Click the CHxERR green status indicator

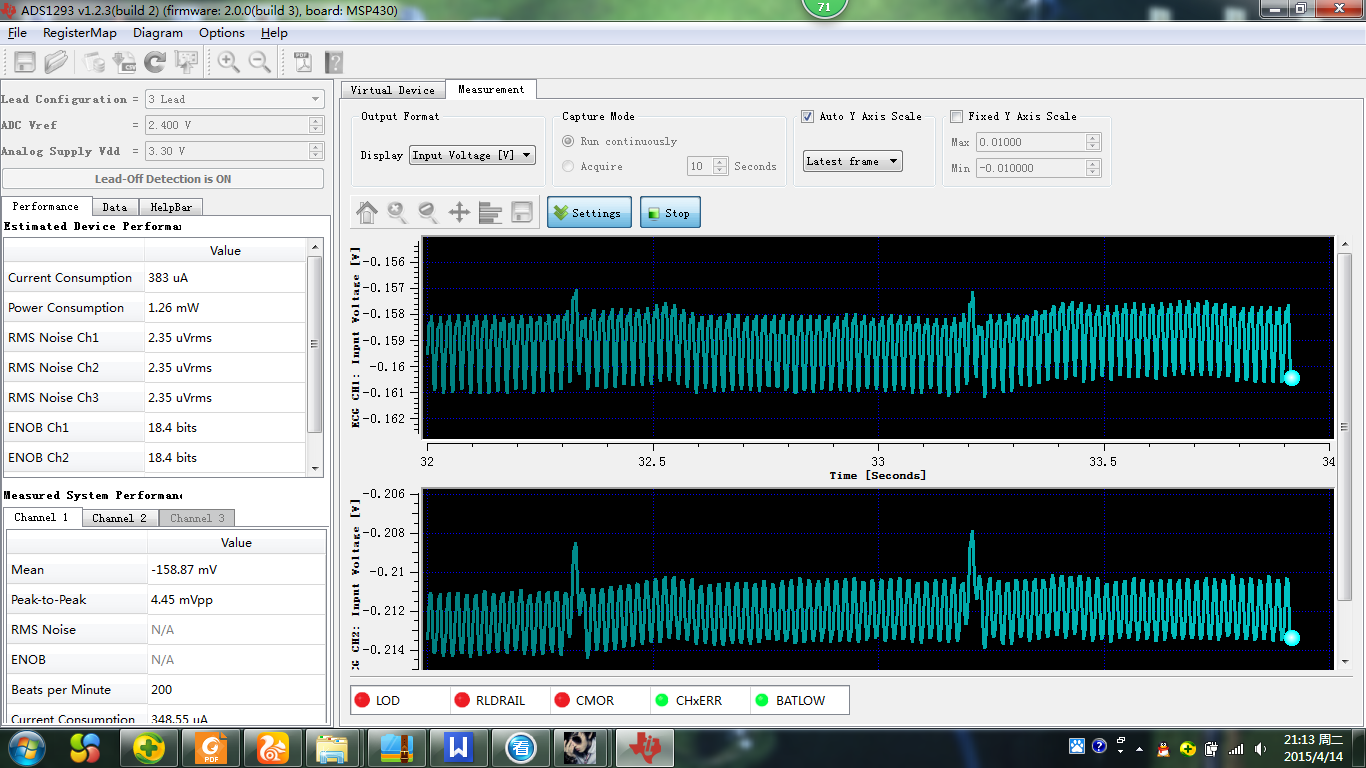(662, 701)
